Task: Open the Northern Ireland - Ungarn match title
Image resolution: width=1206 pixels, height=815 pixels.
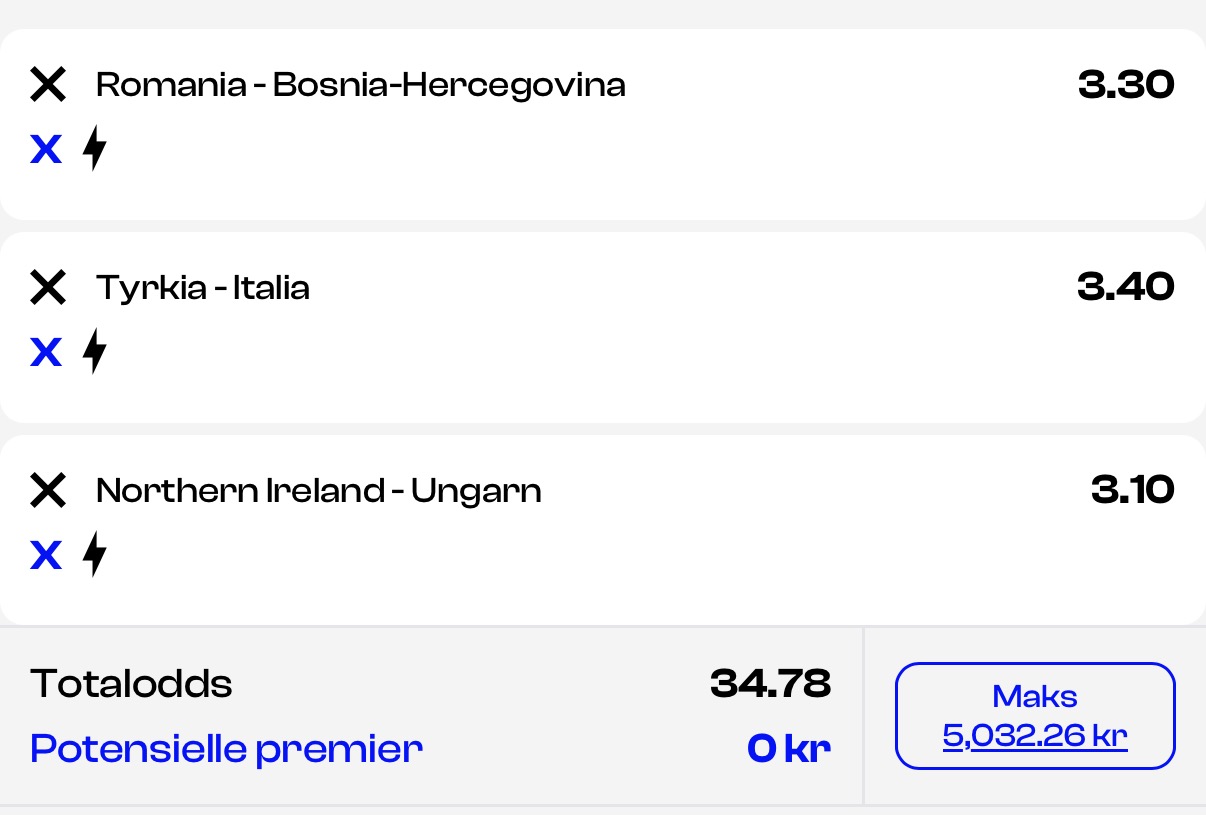Action: 319,491
